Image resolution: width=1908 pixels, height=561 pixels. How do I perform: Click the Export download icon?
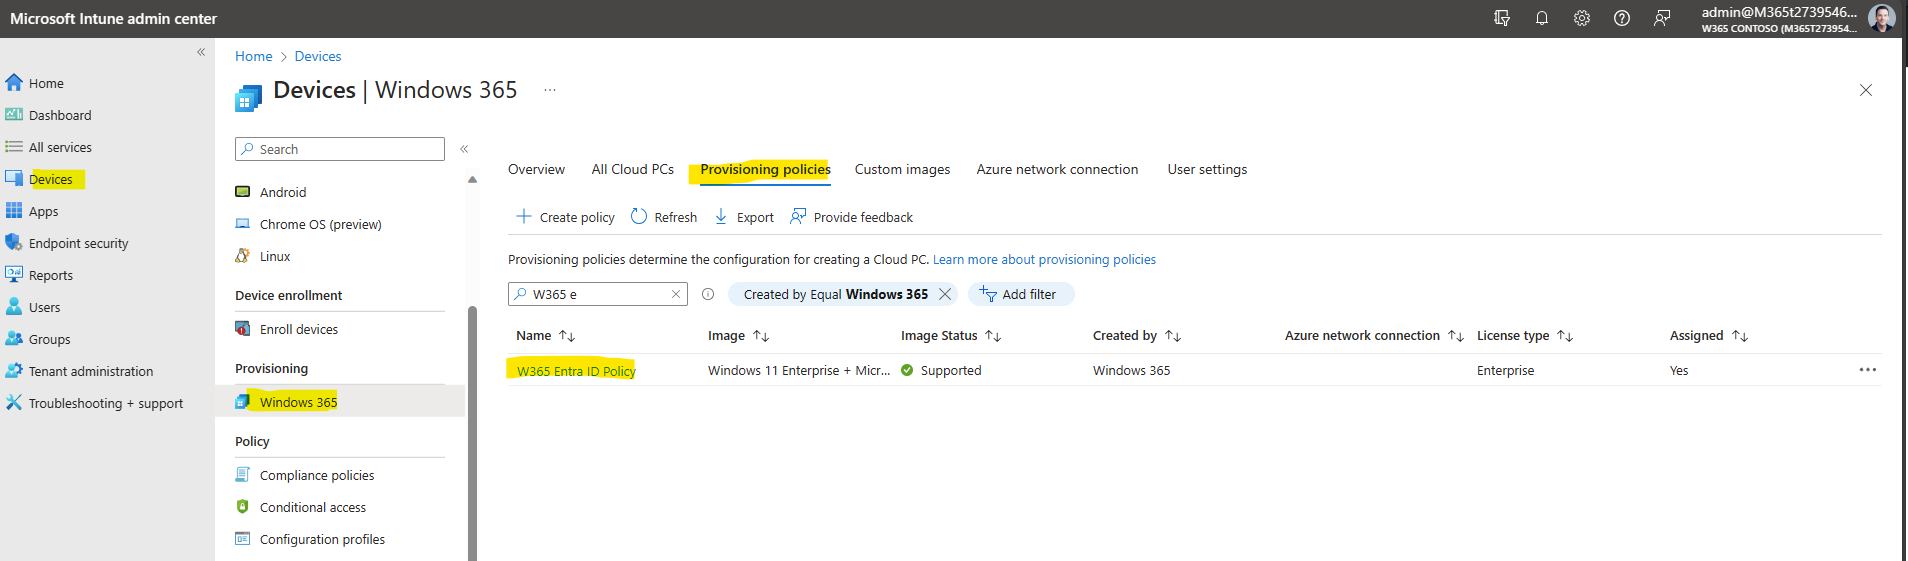point(721,217)
